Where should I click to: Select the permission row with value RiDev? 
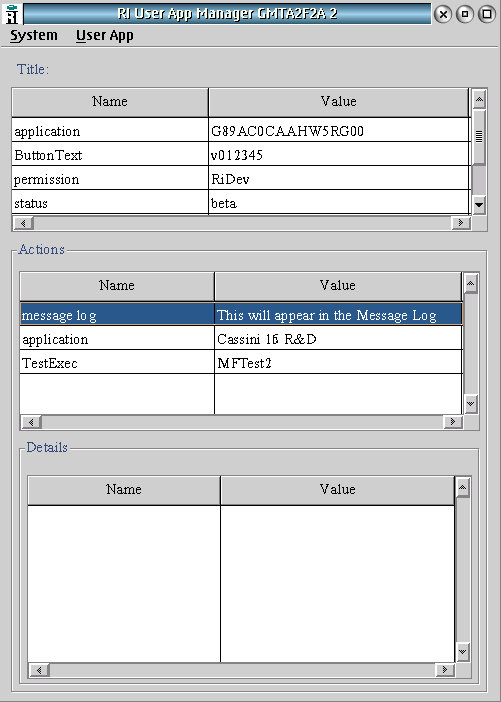(241, 179)
